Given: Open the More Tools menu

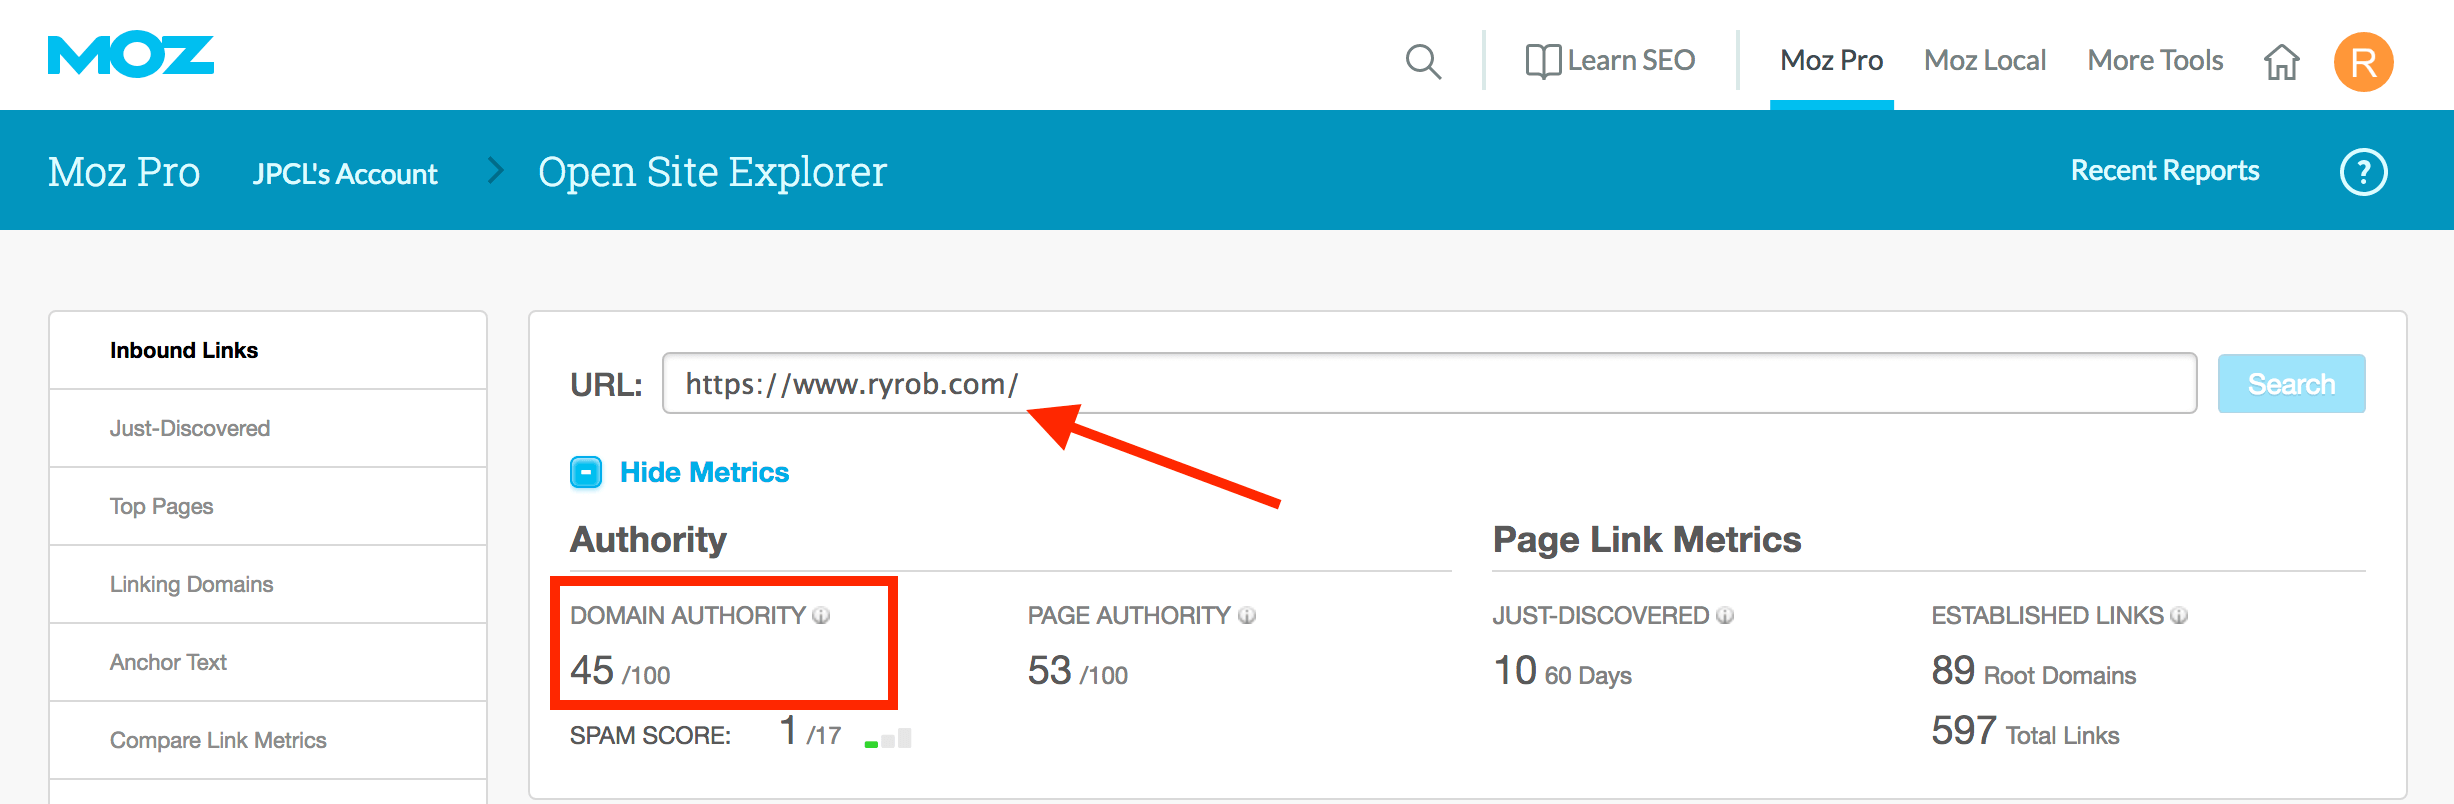Looking at the screenshot, I should coord(2155,61).
